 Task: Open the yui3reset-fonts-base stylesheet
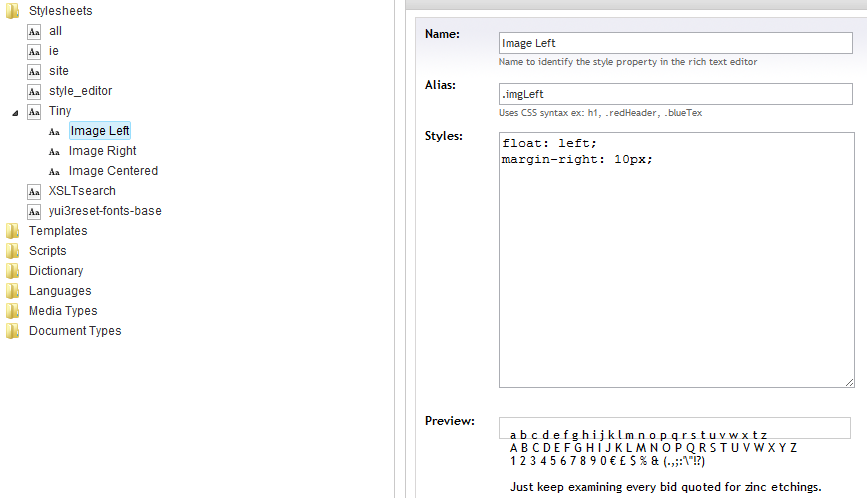(105, 211)
